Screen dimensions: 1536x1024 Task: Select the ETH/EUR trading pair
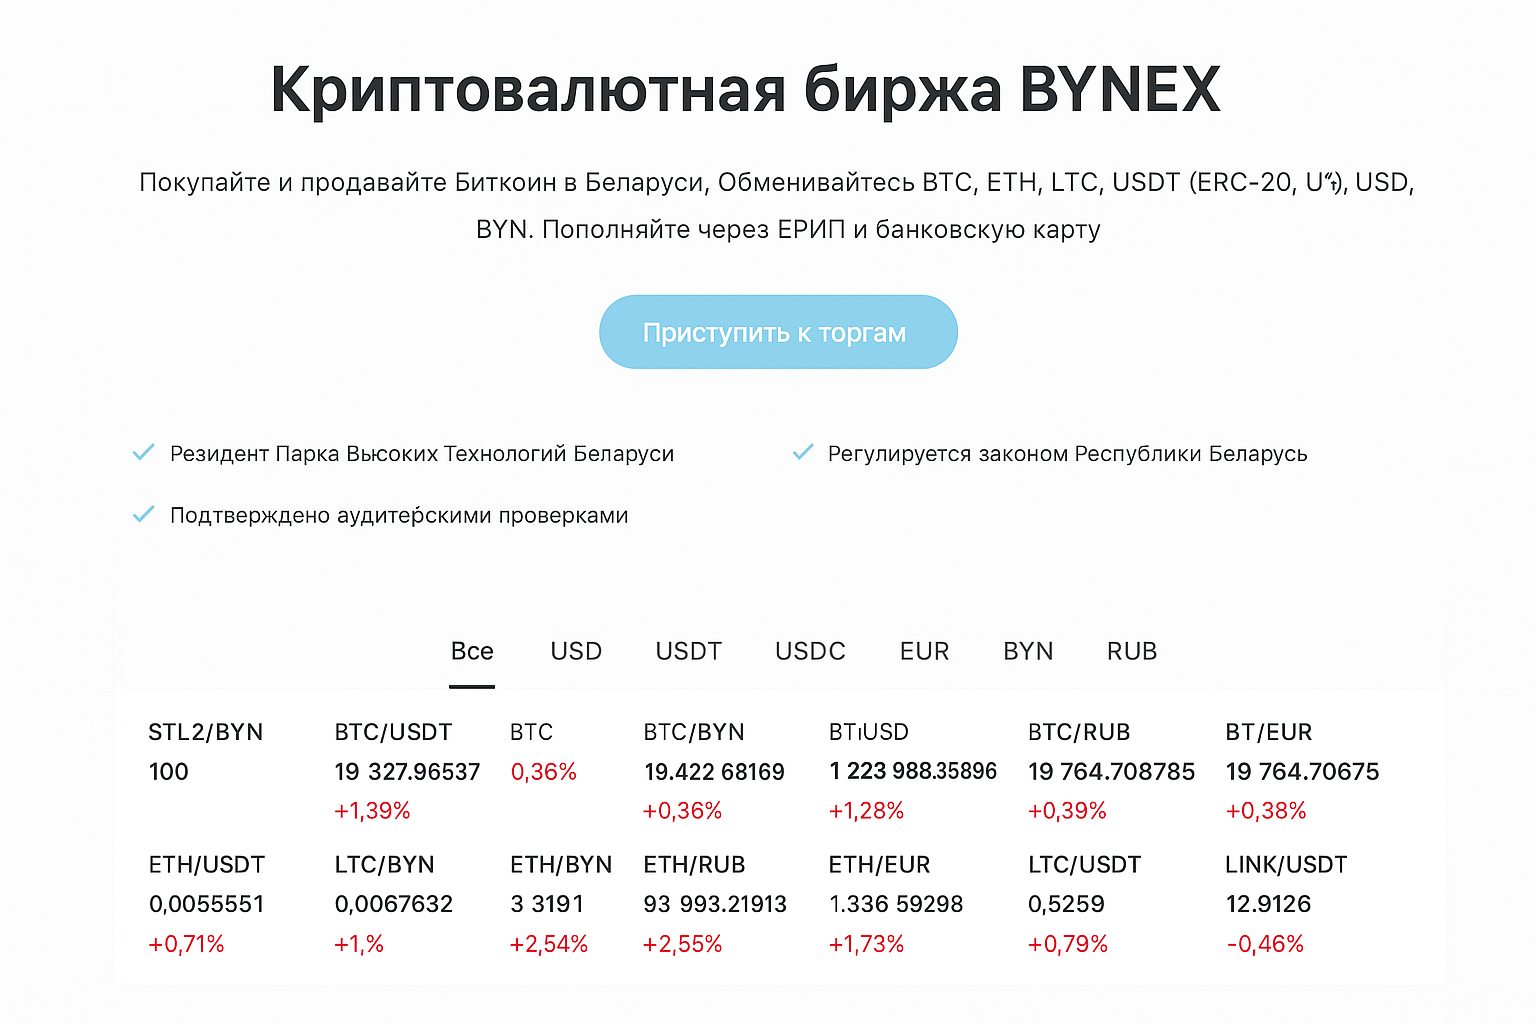(881, 864)
